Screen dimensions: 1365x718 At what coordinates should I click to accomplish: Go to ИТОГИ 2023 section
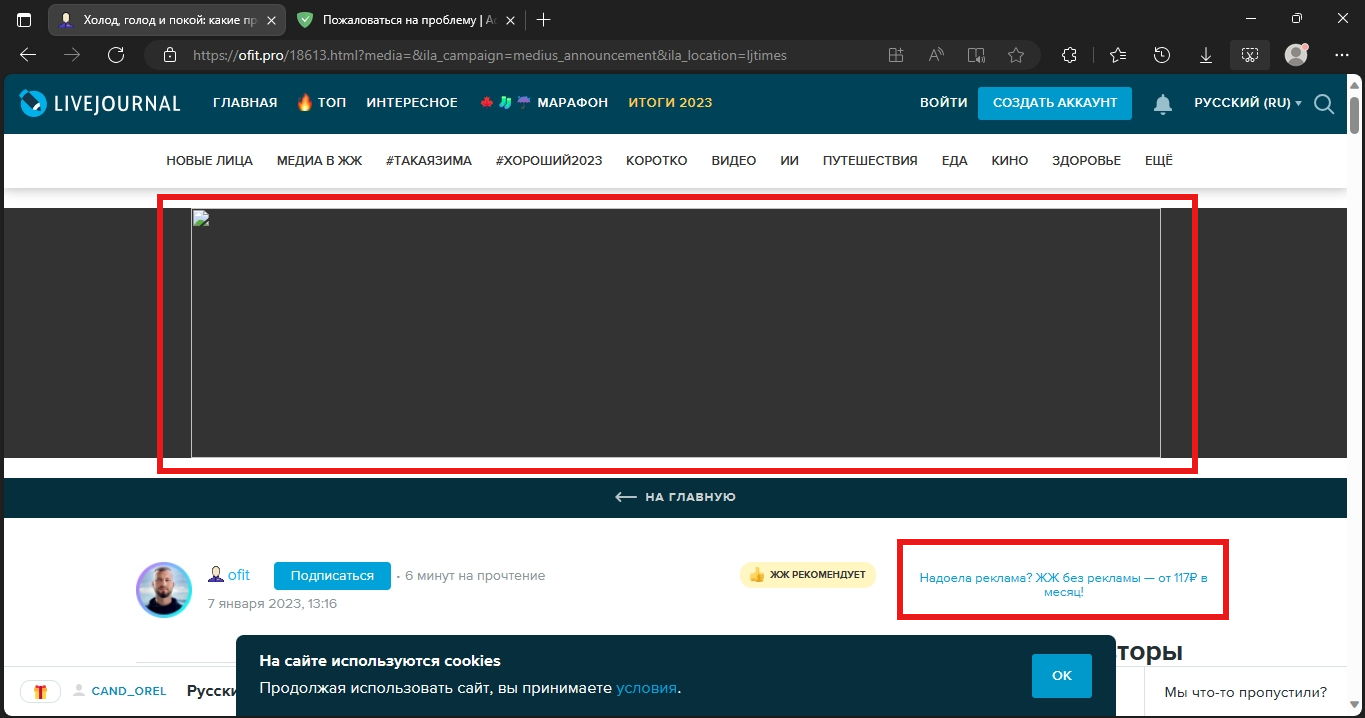(x=670, y=103)
